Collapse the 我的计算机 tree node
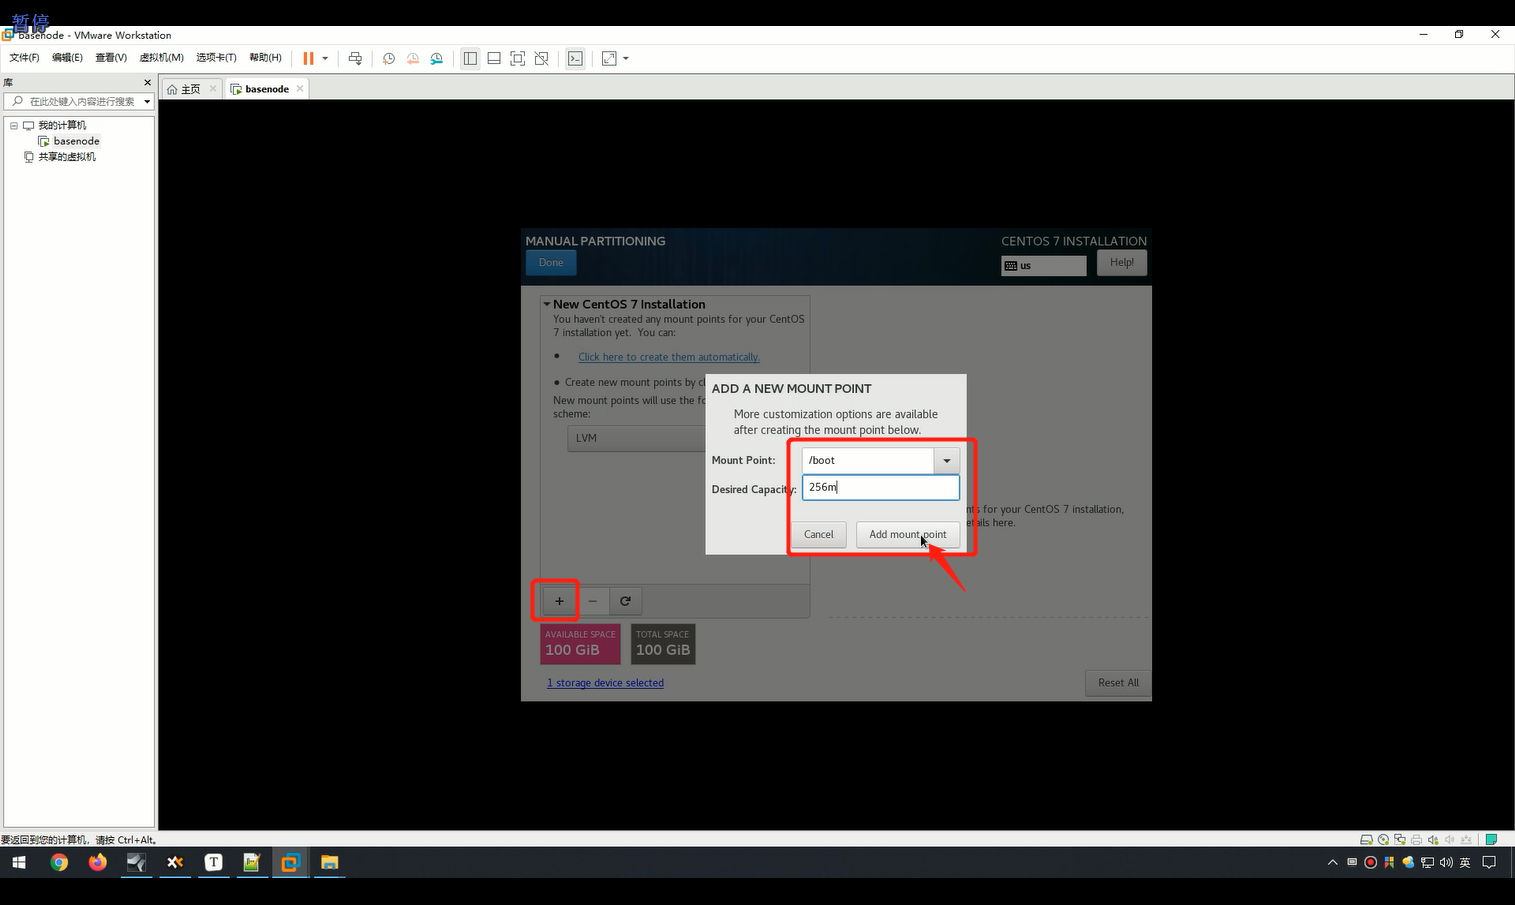This screenshot has width=1515, height=905. [14, 126]
